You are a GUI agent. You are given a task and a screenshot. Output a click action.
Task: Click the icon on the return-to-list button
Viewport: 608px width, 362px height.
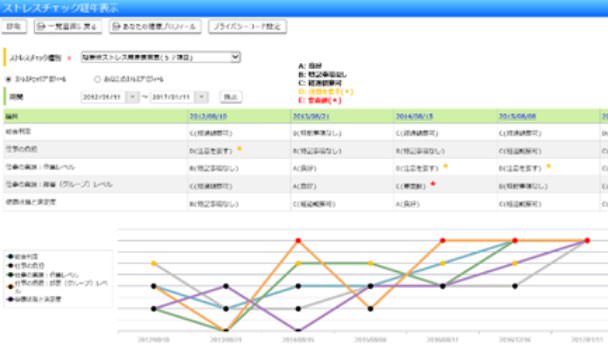41,26
